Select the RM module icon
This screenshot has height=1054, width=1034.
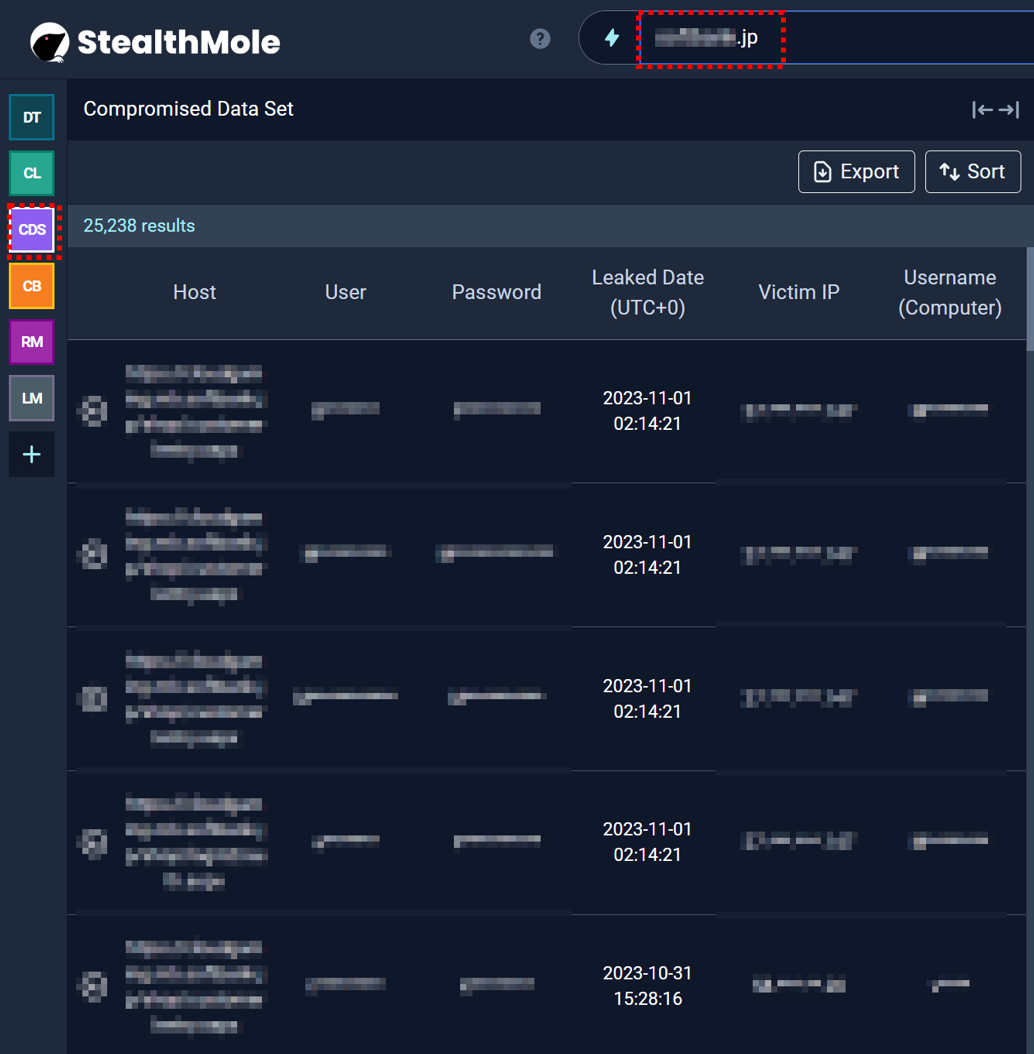tap(32, 342)
